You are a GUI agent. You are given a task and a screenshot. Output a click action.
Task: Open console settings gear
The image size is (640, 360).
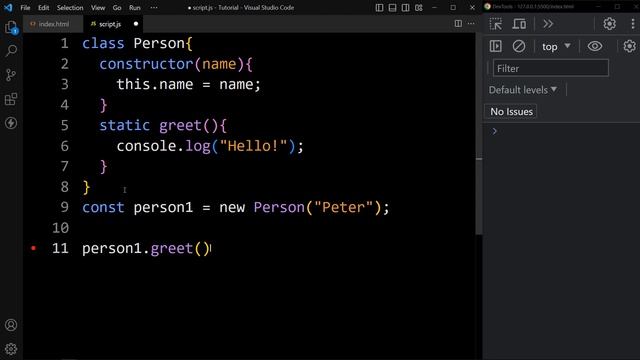[629, 47]
